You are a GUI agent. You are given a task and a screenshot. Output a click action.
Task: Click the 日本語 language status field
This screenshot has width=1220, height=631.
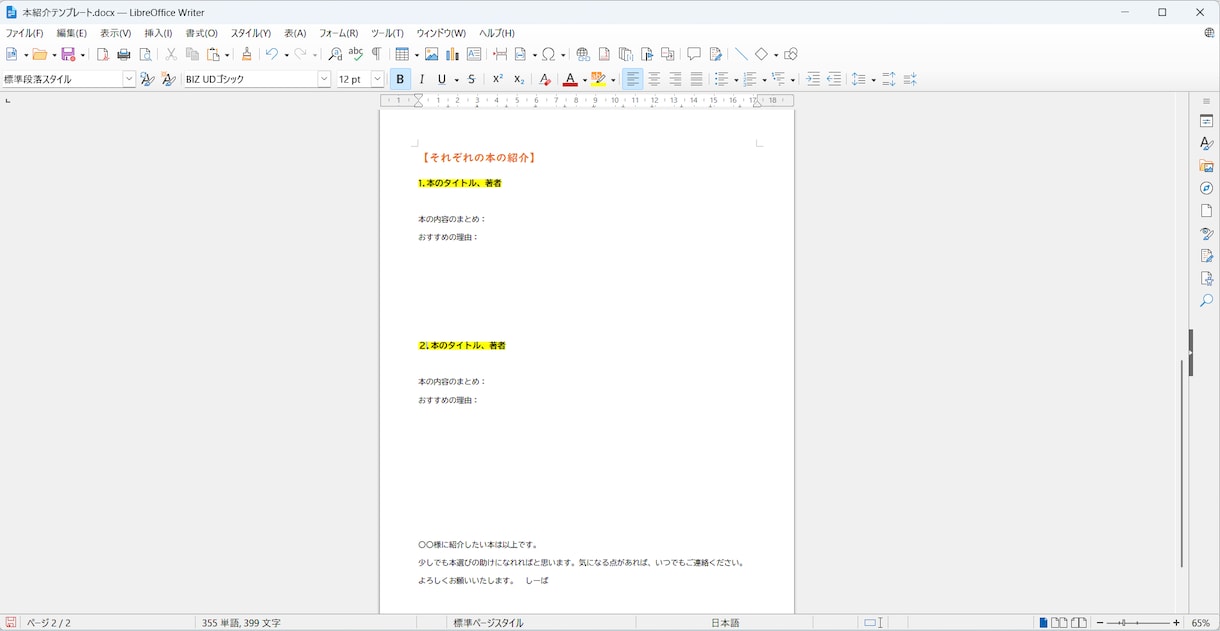point(725,623)
